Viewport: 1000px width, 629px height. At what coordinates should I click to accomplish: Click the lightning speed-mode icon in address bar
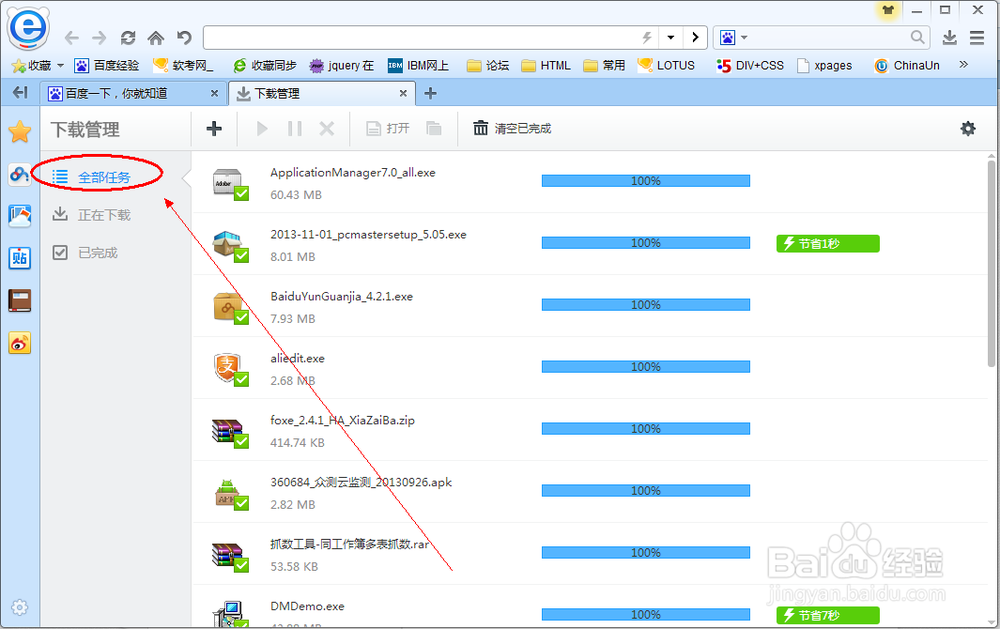pos(647,38)
